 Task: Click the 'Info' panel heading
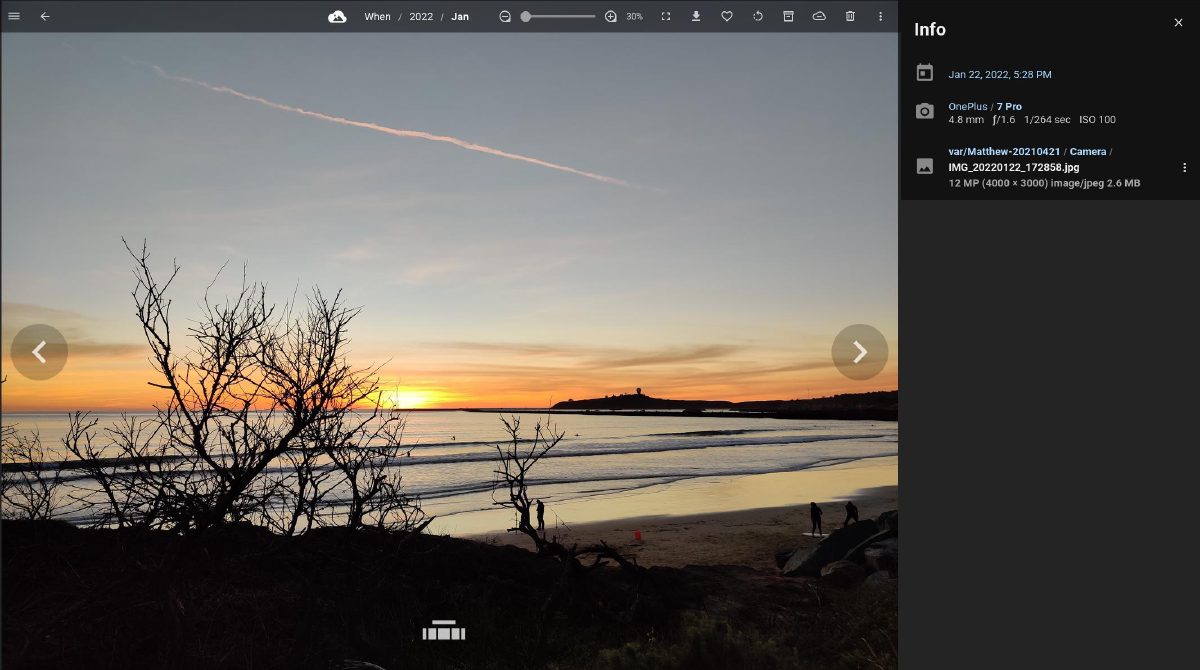click(x=930, y=30)
